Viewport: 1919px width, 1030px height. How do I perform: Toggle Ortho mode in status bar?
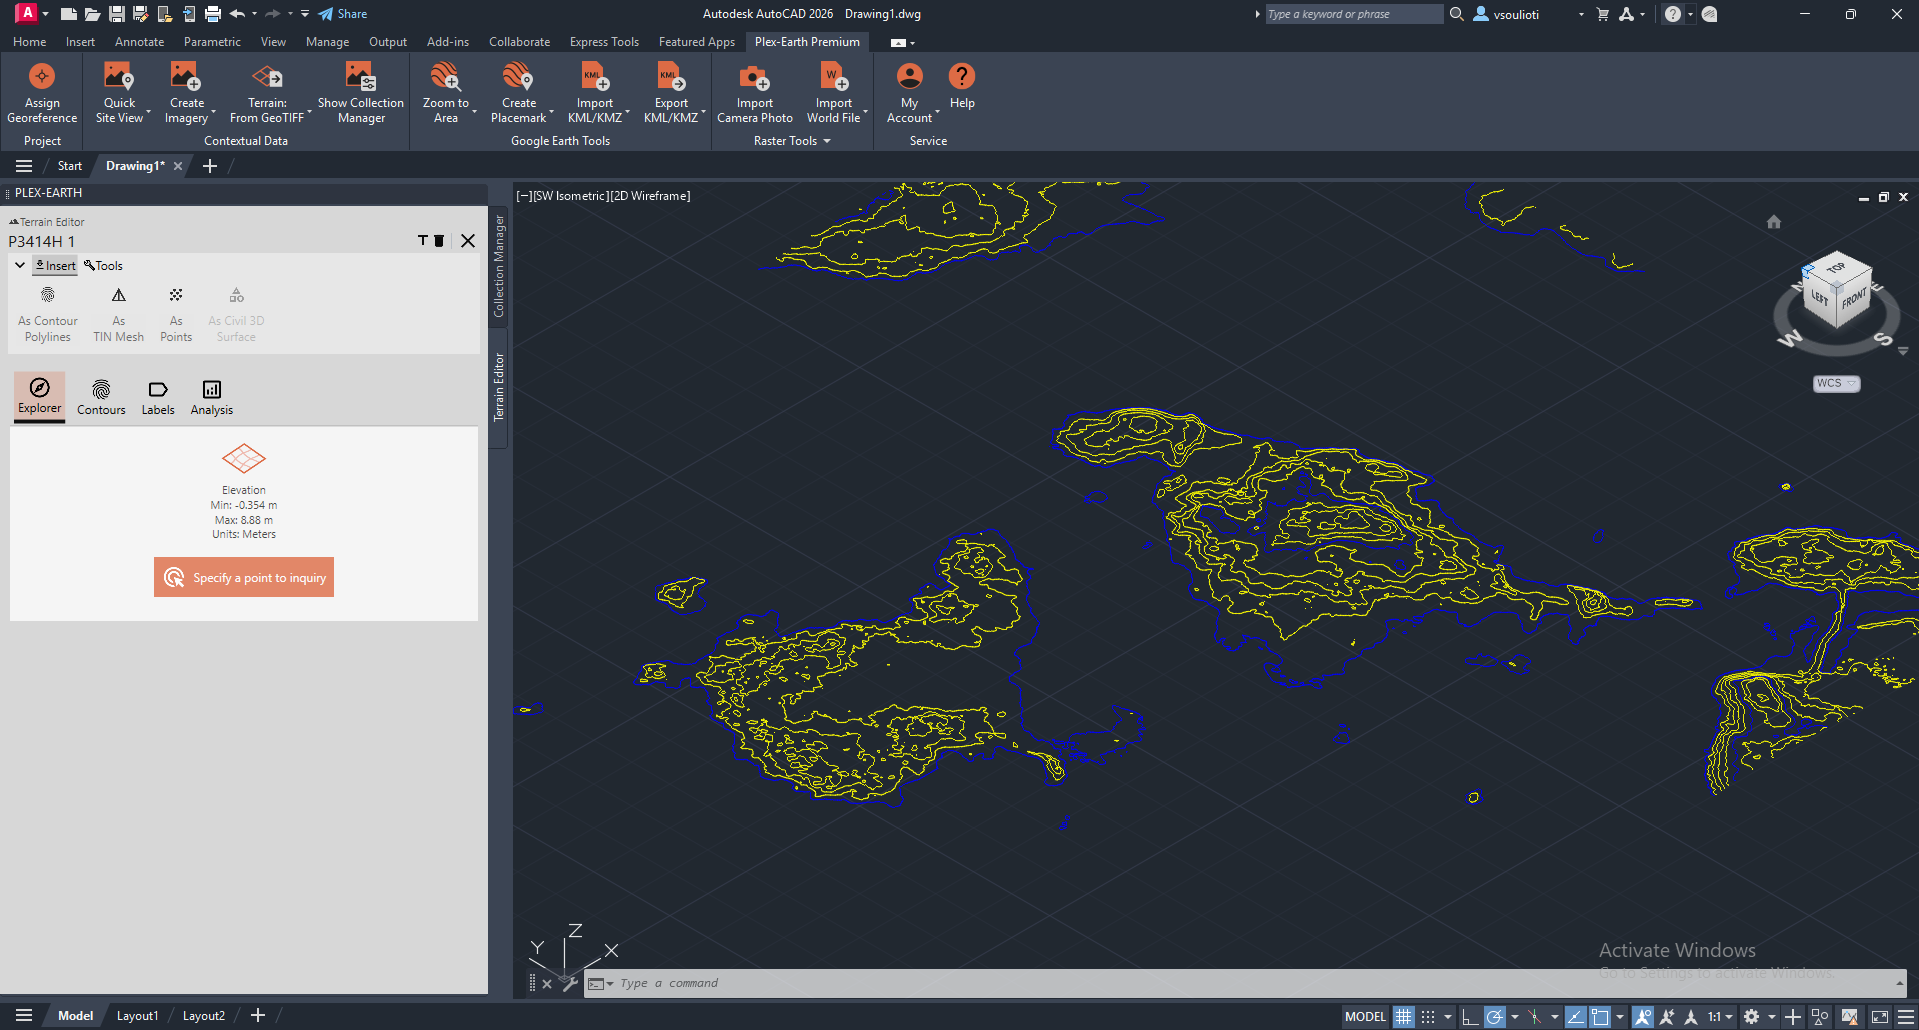coord(1470,1017)
